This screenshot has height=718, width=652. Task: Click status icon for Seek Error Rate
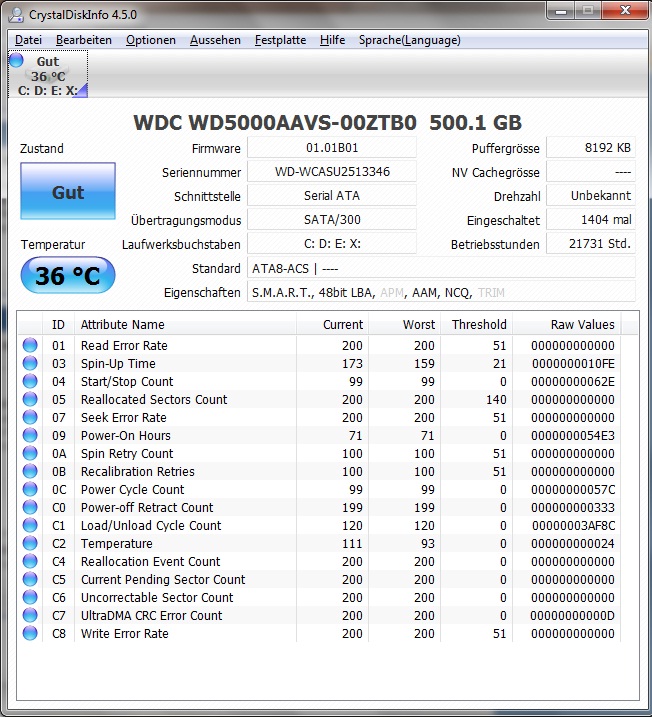(30, 417)
